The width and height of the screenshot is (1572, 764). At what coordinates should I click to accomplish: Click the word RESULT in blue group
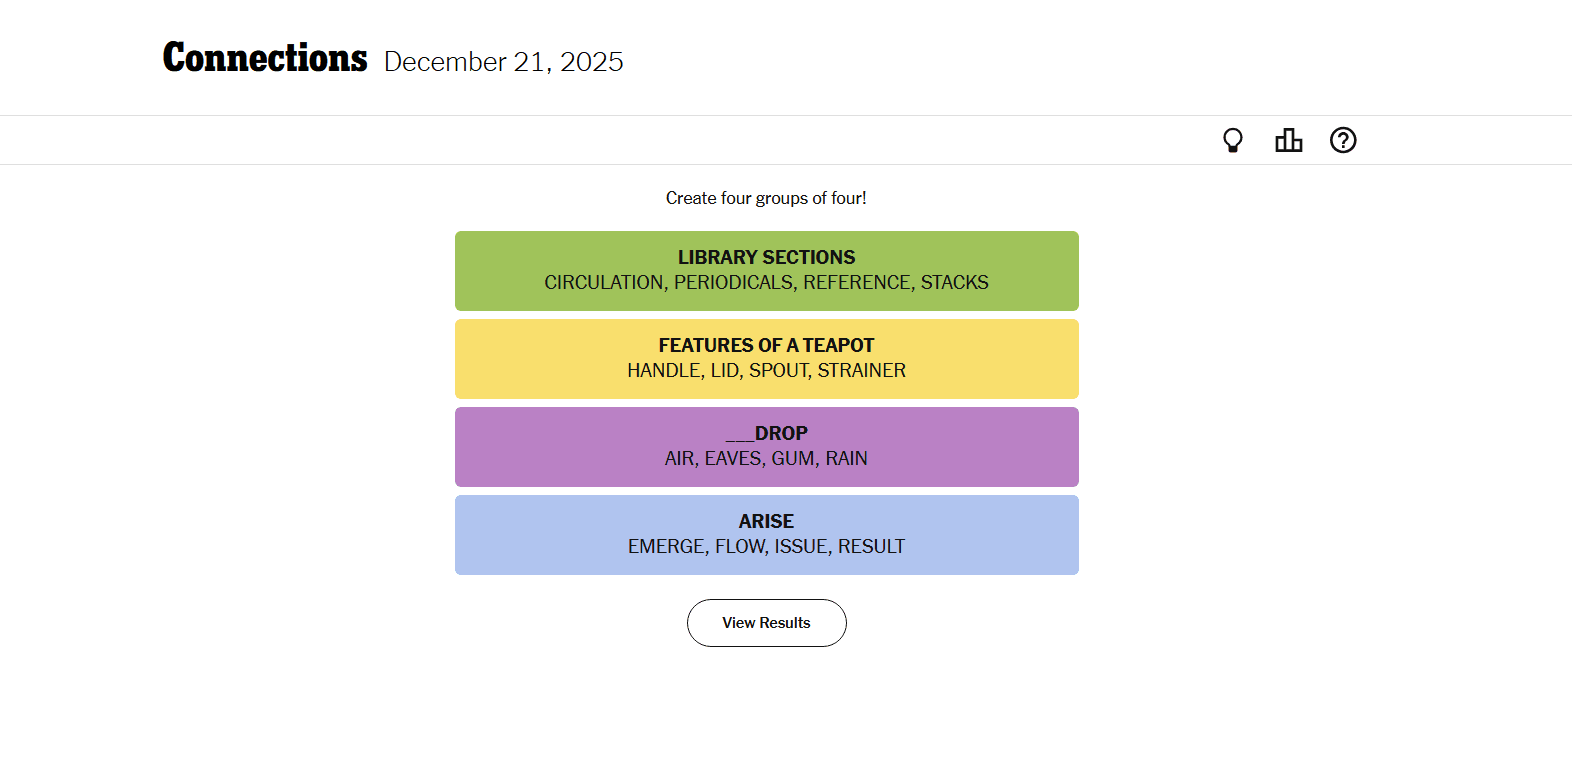[x=871, y=547]
